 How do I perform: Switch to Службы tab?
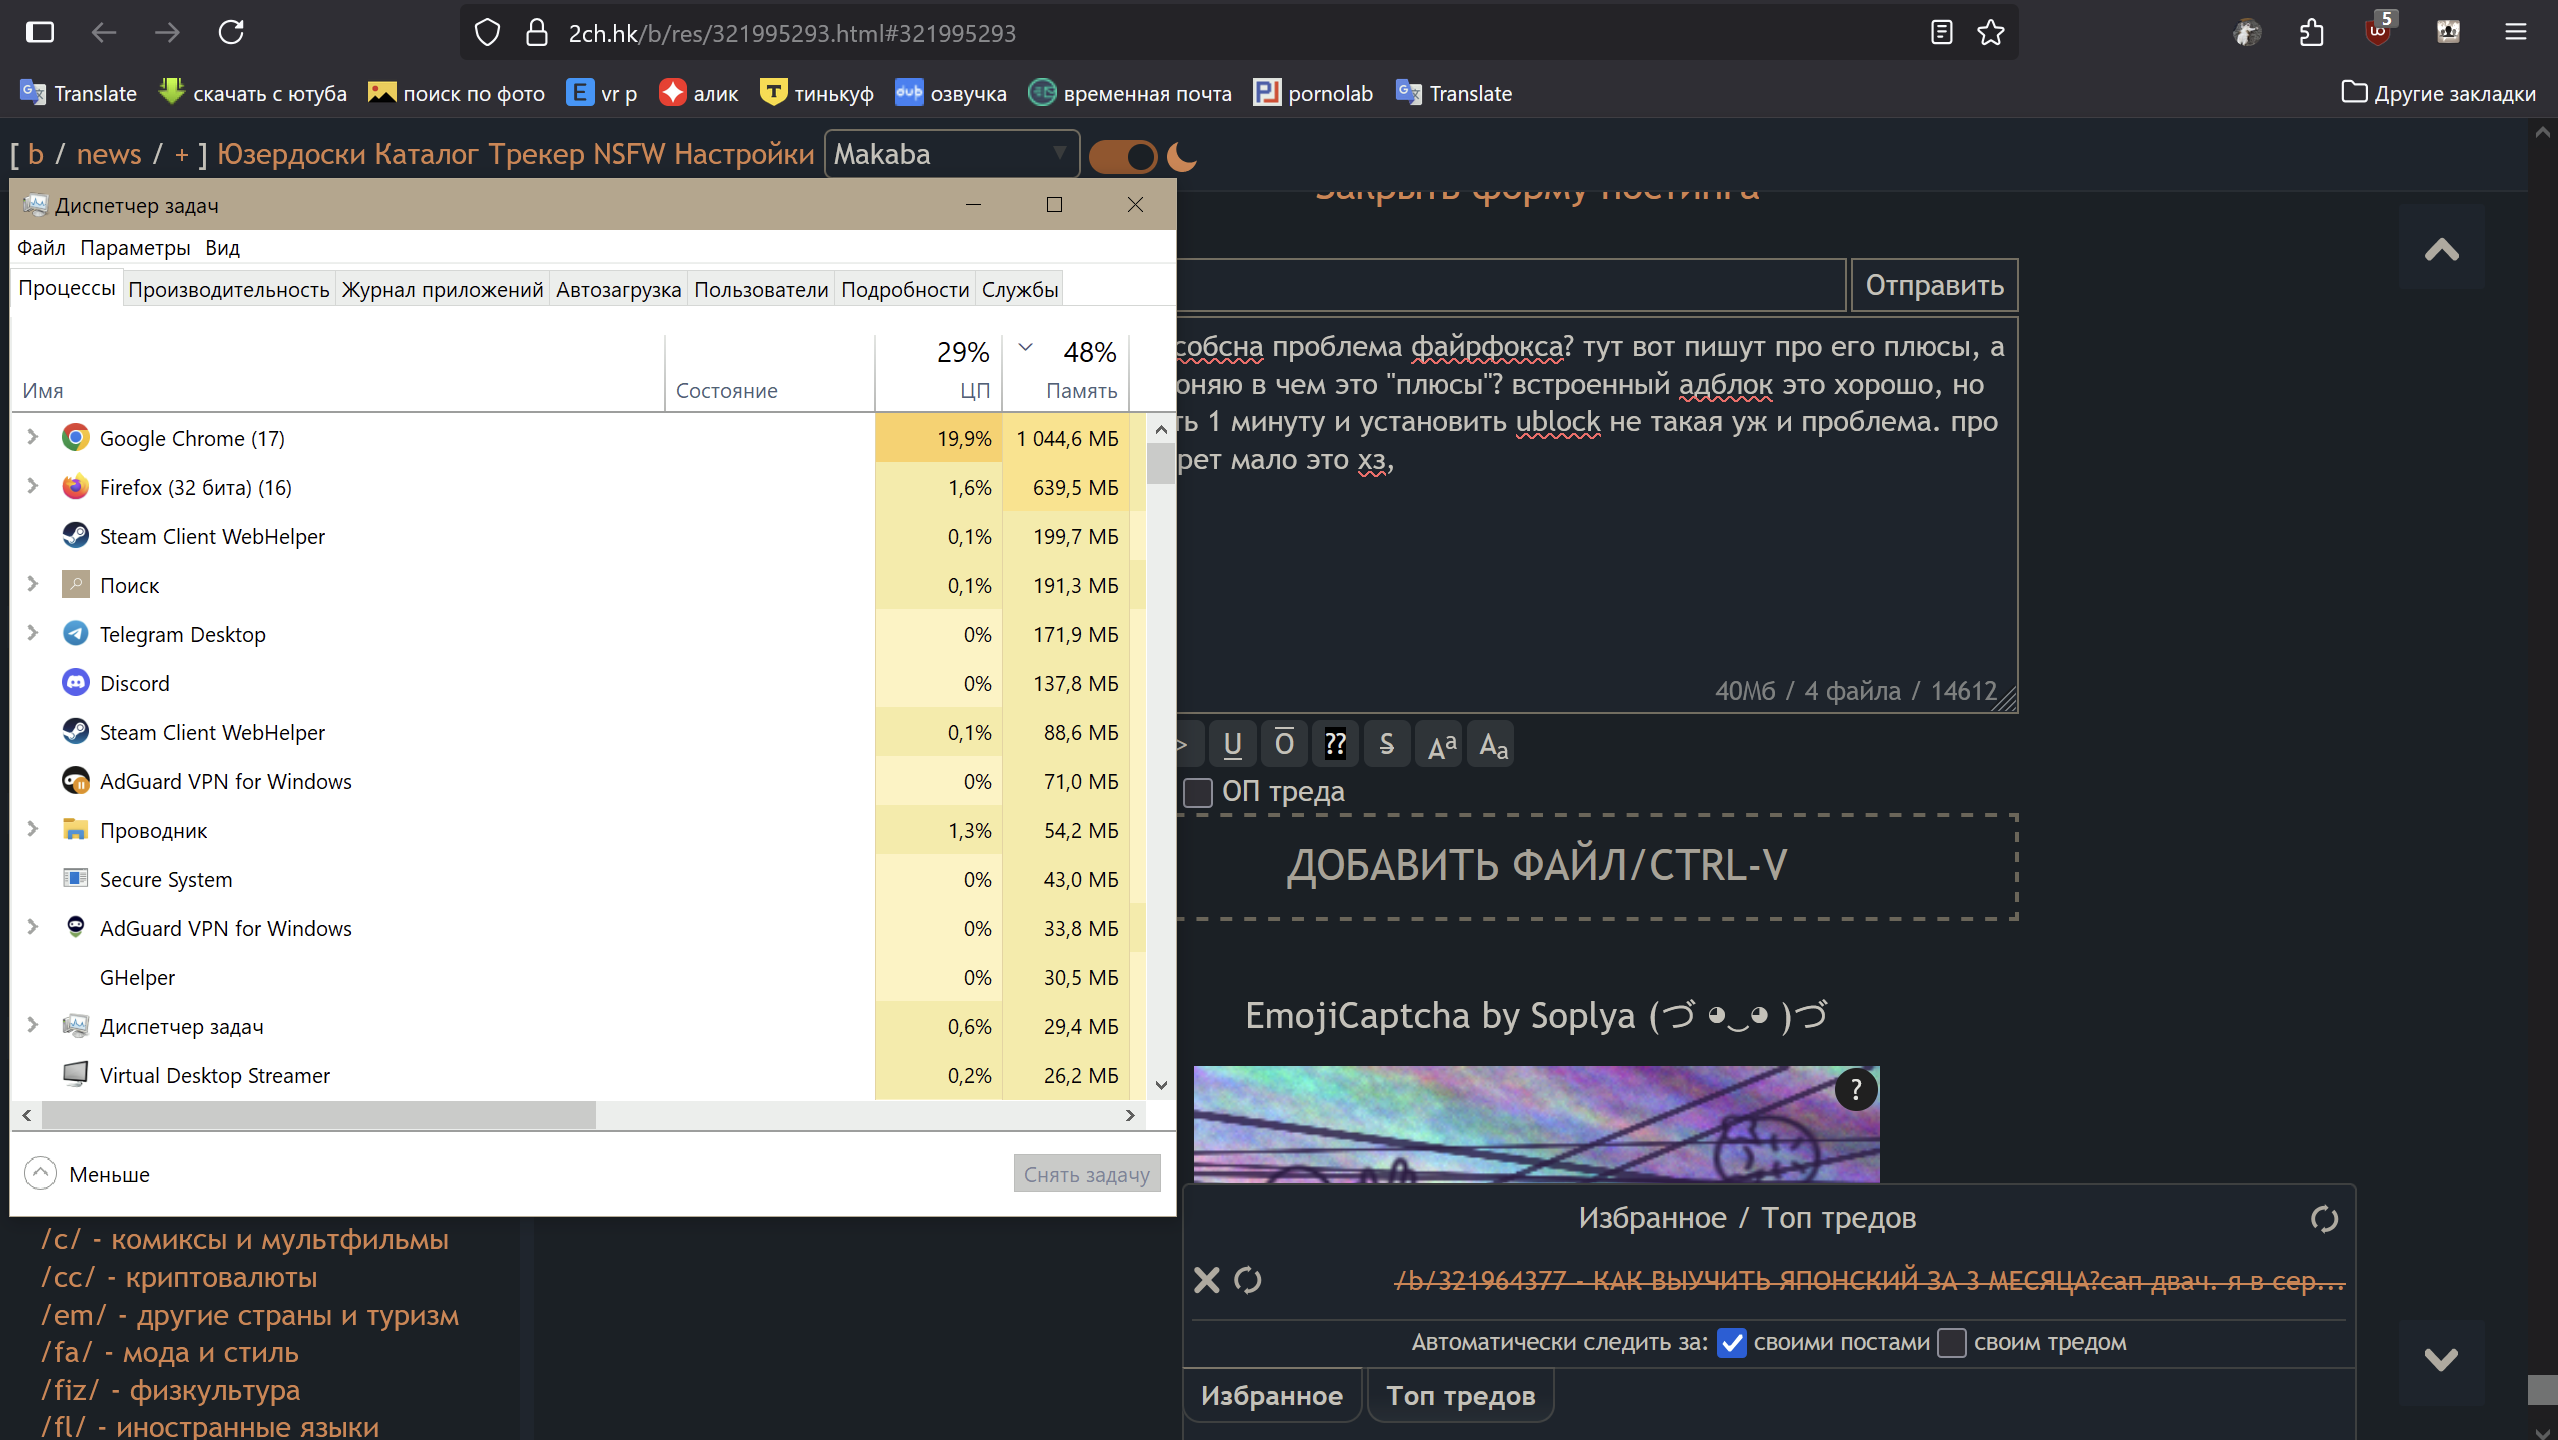point(1020,289)
